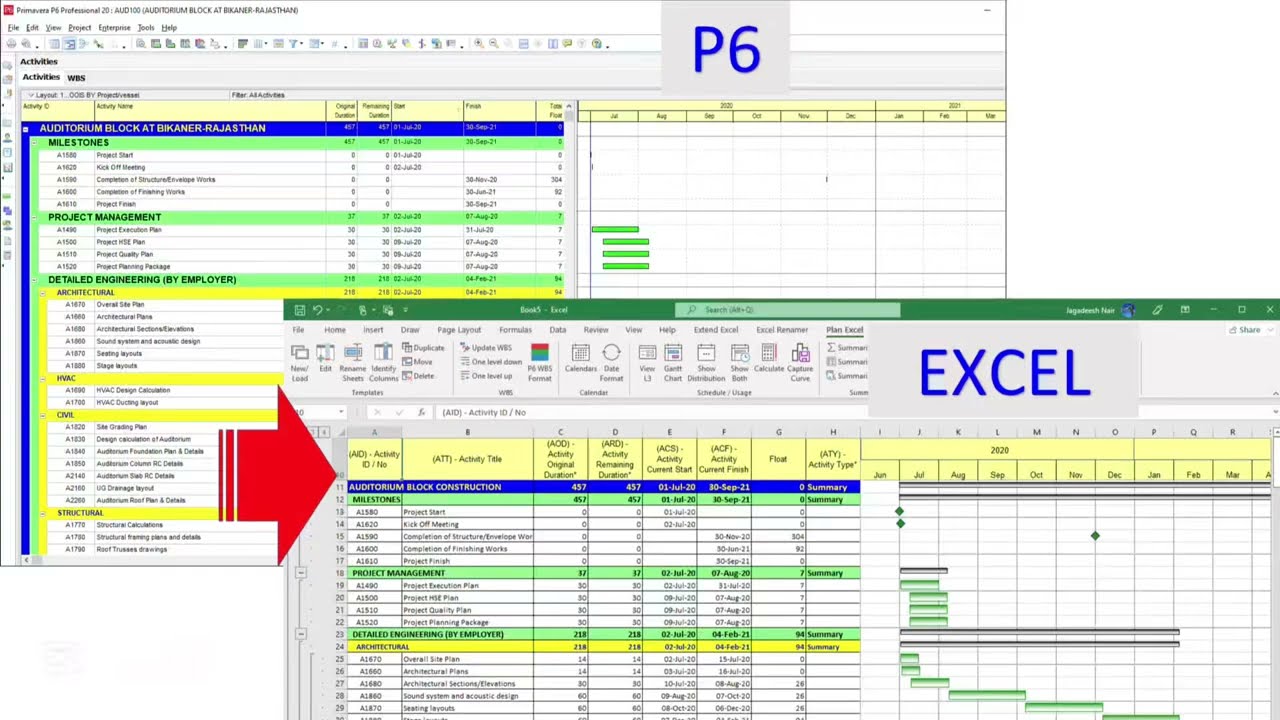Collapse the STRUCTURAL group in P6
1280x720 pixels.
tap(43, 513)
